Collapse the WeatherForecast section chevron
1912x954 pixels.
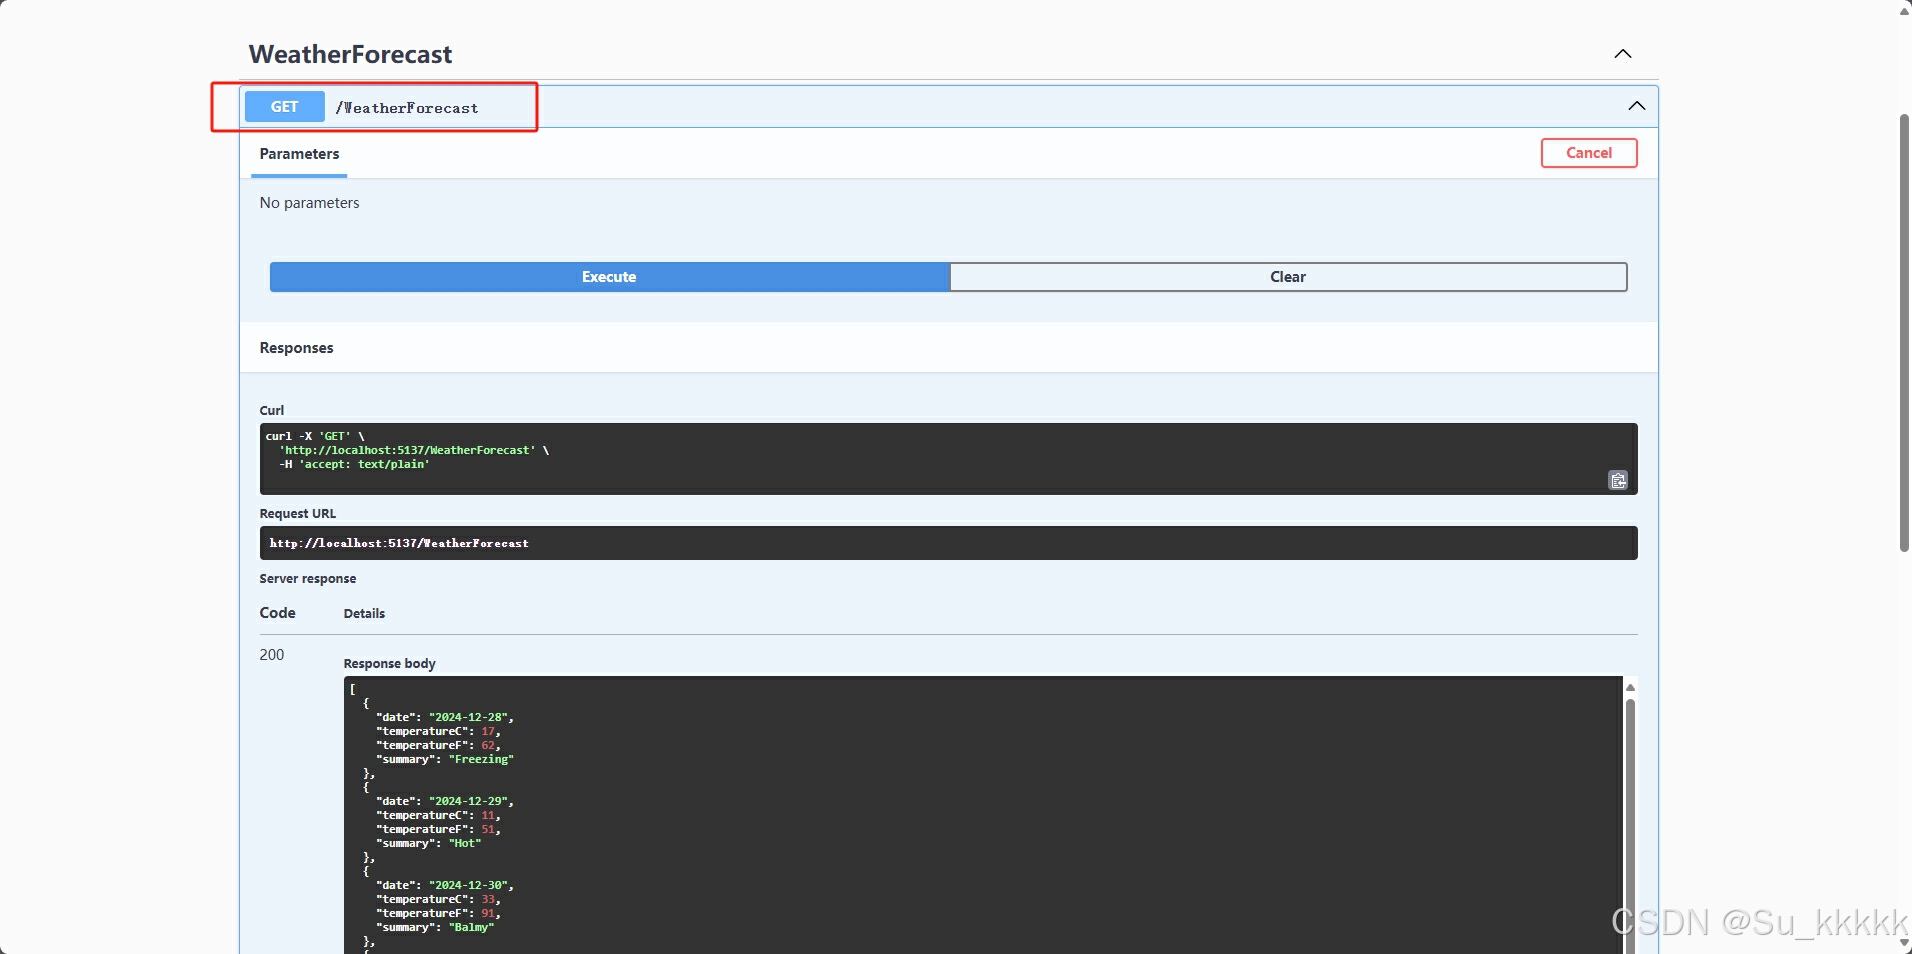(1623, 54)
